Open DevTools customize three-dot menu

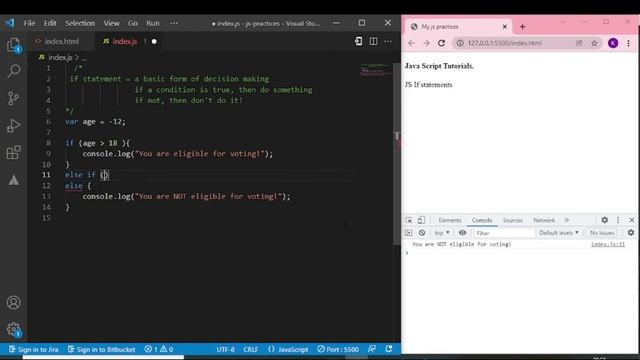[618, 220]
